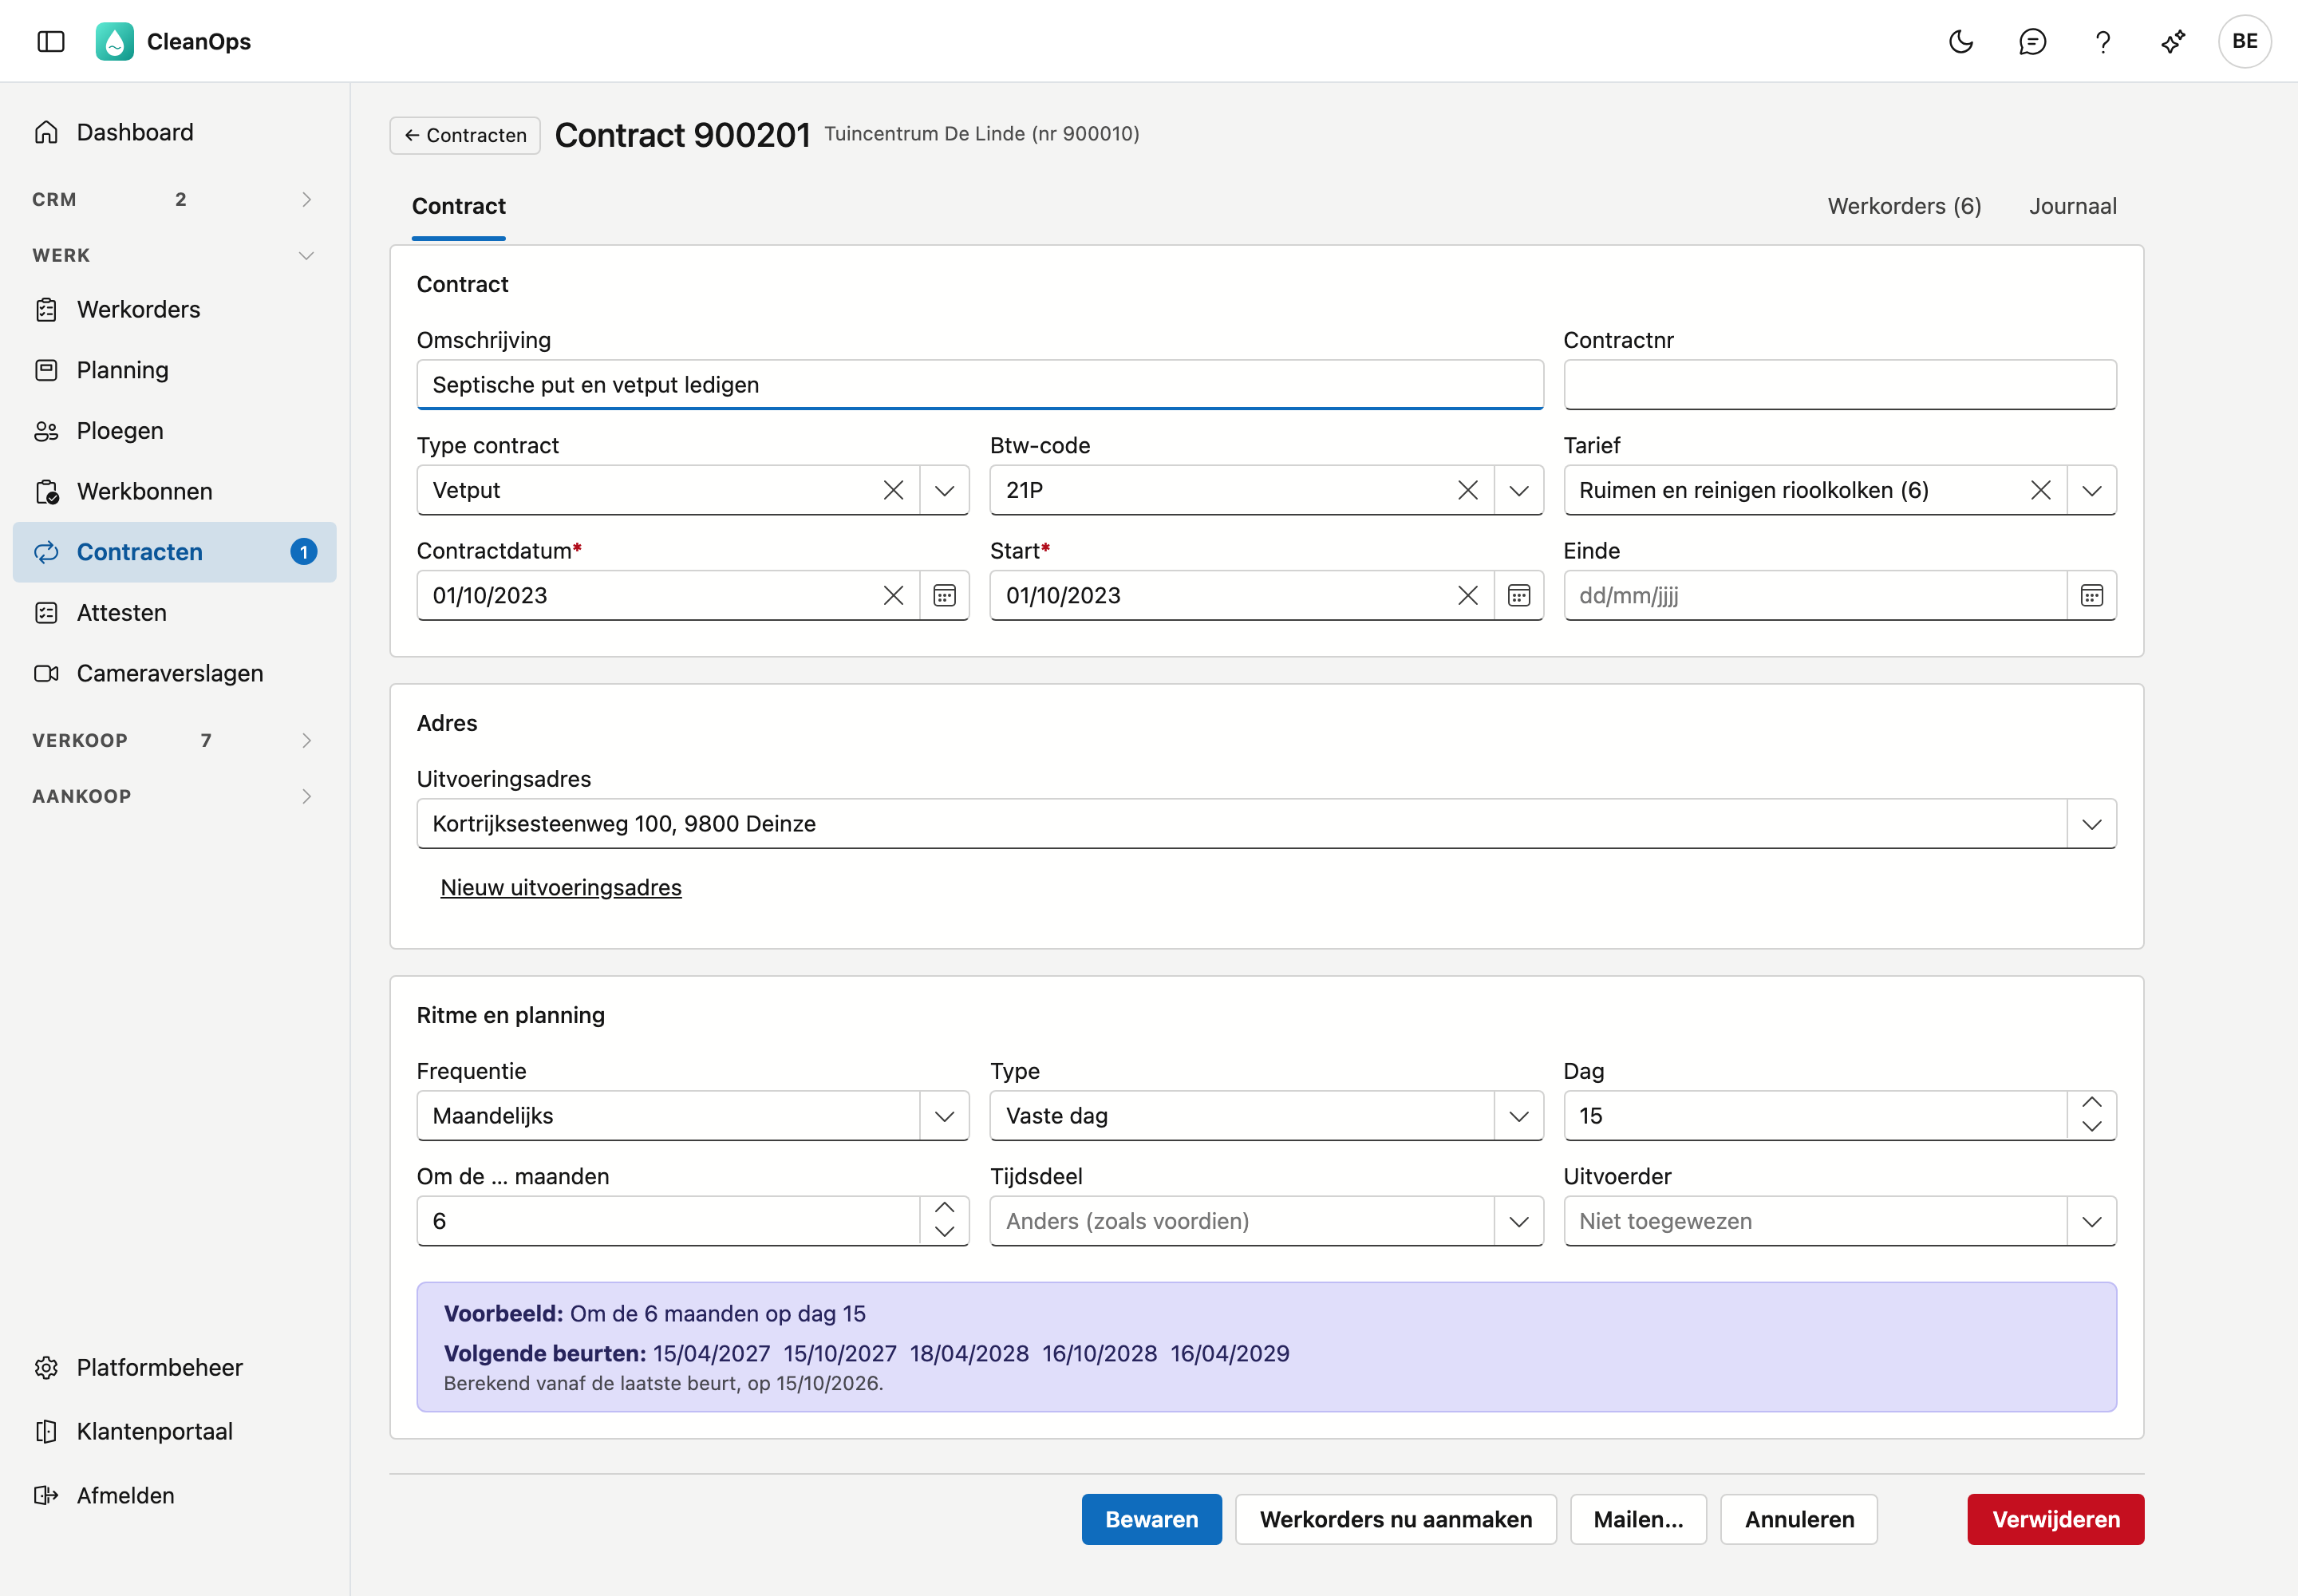This screenshot has width=2298, height=1596.
Task: Toggle the sidebar panel icon
Action: pos(51,41)
